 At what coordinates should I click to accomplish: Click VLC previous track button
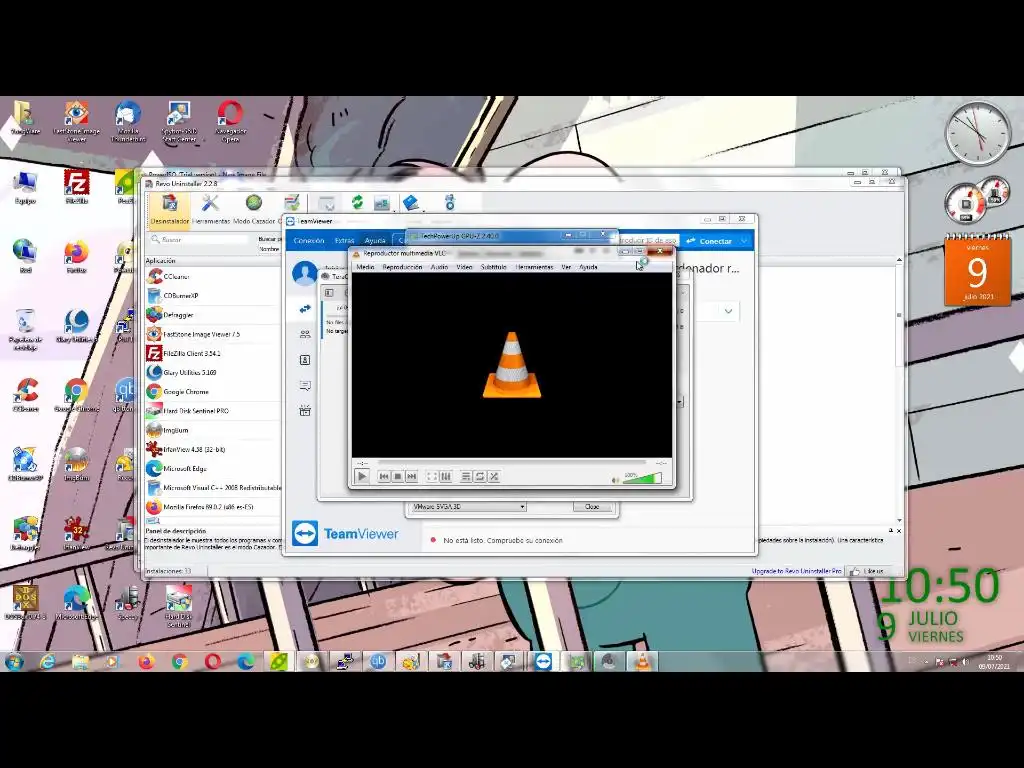pyautogui.click(x=384, y=477)
